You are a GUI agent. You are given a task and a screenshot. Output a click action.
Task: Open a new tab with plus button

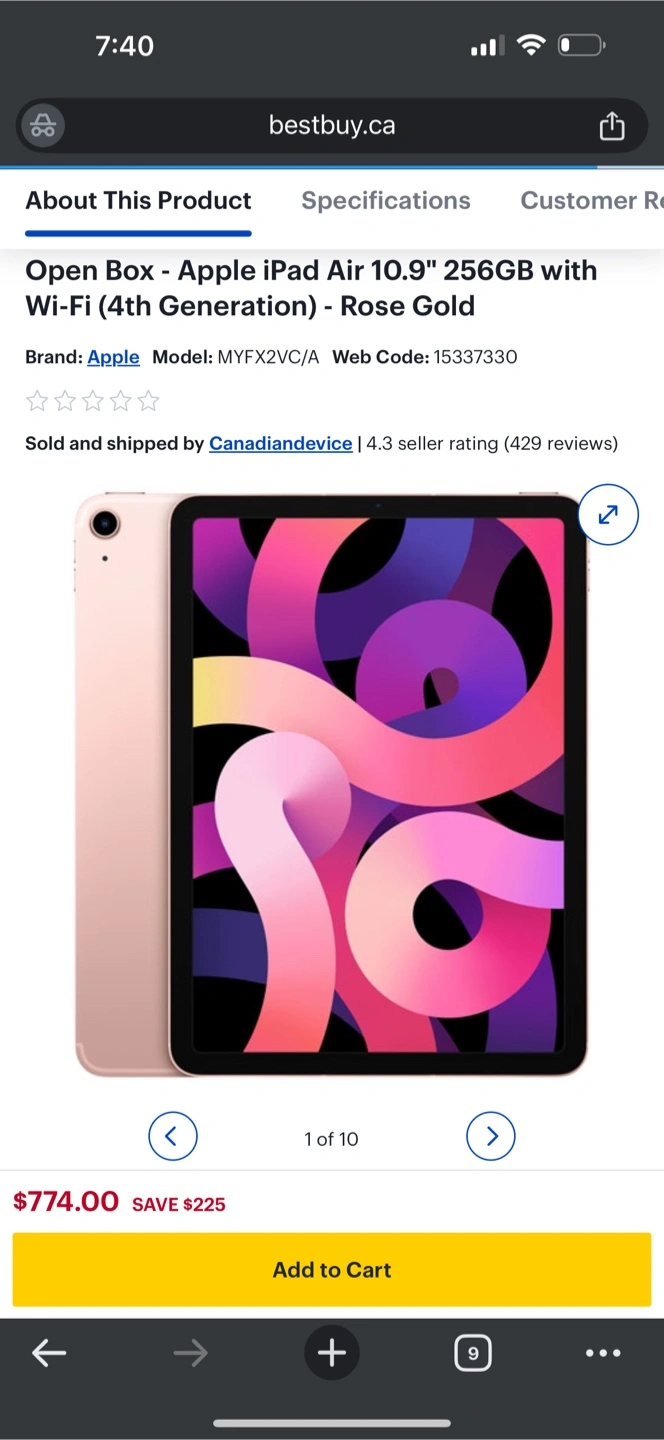332,1354
